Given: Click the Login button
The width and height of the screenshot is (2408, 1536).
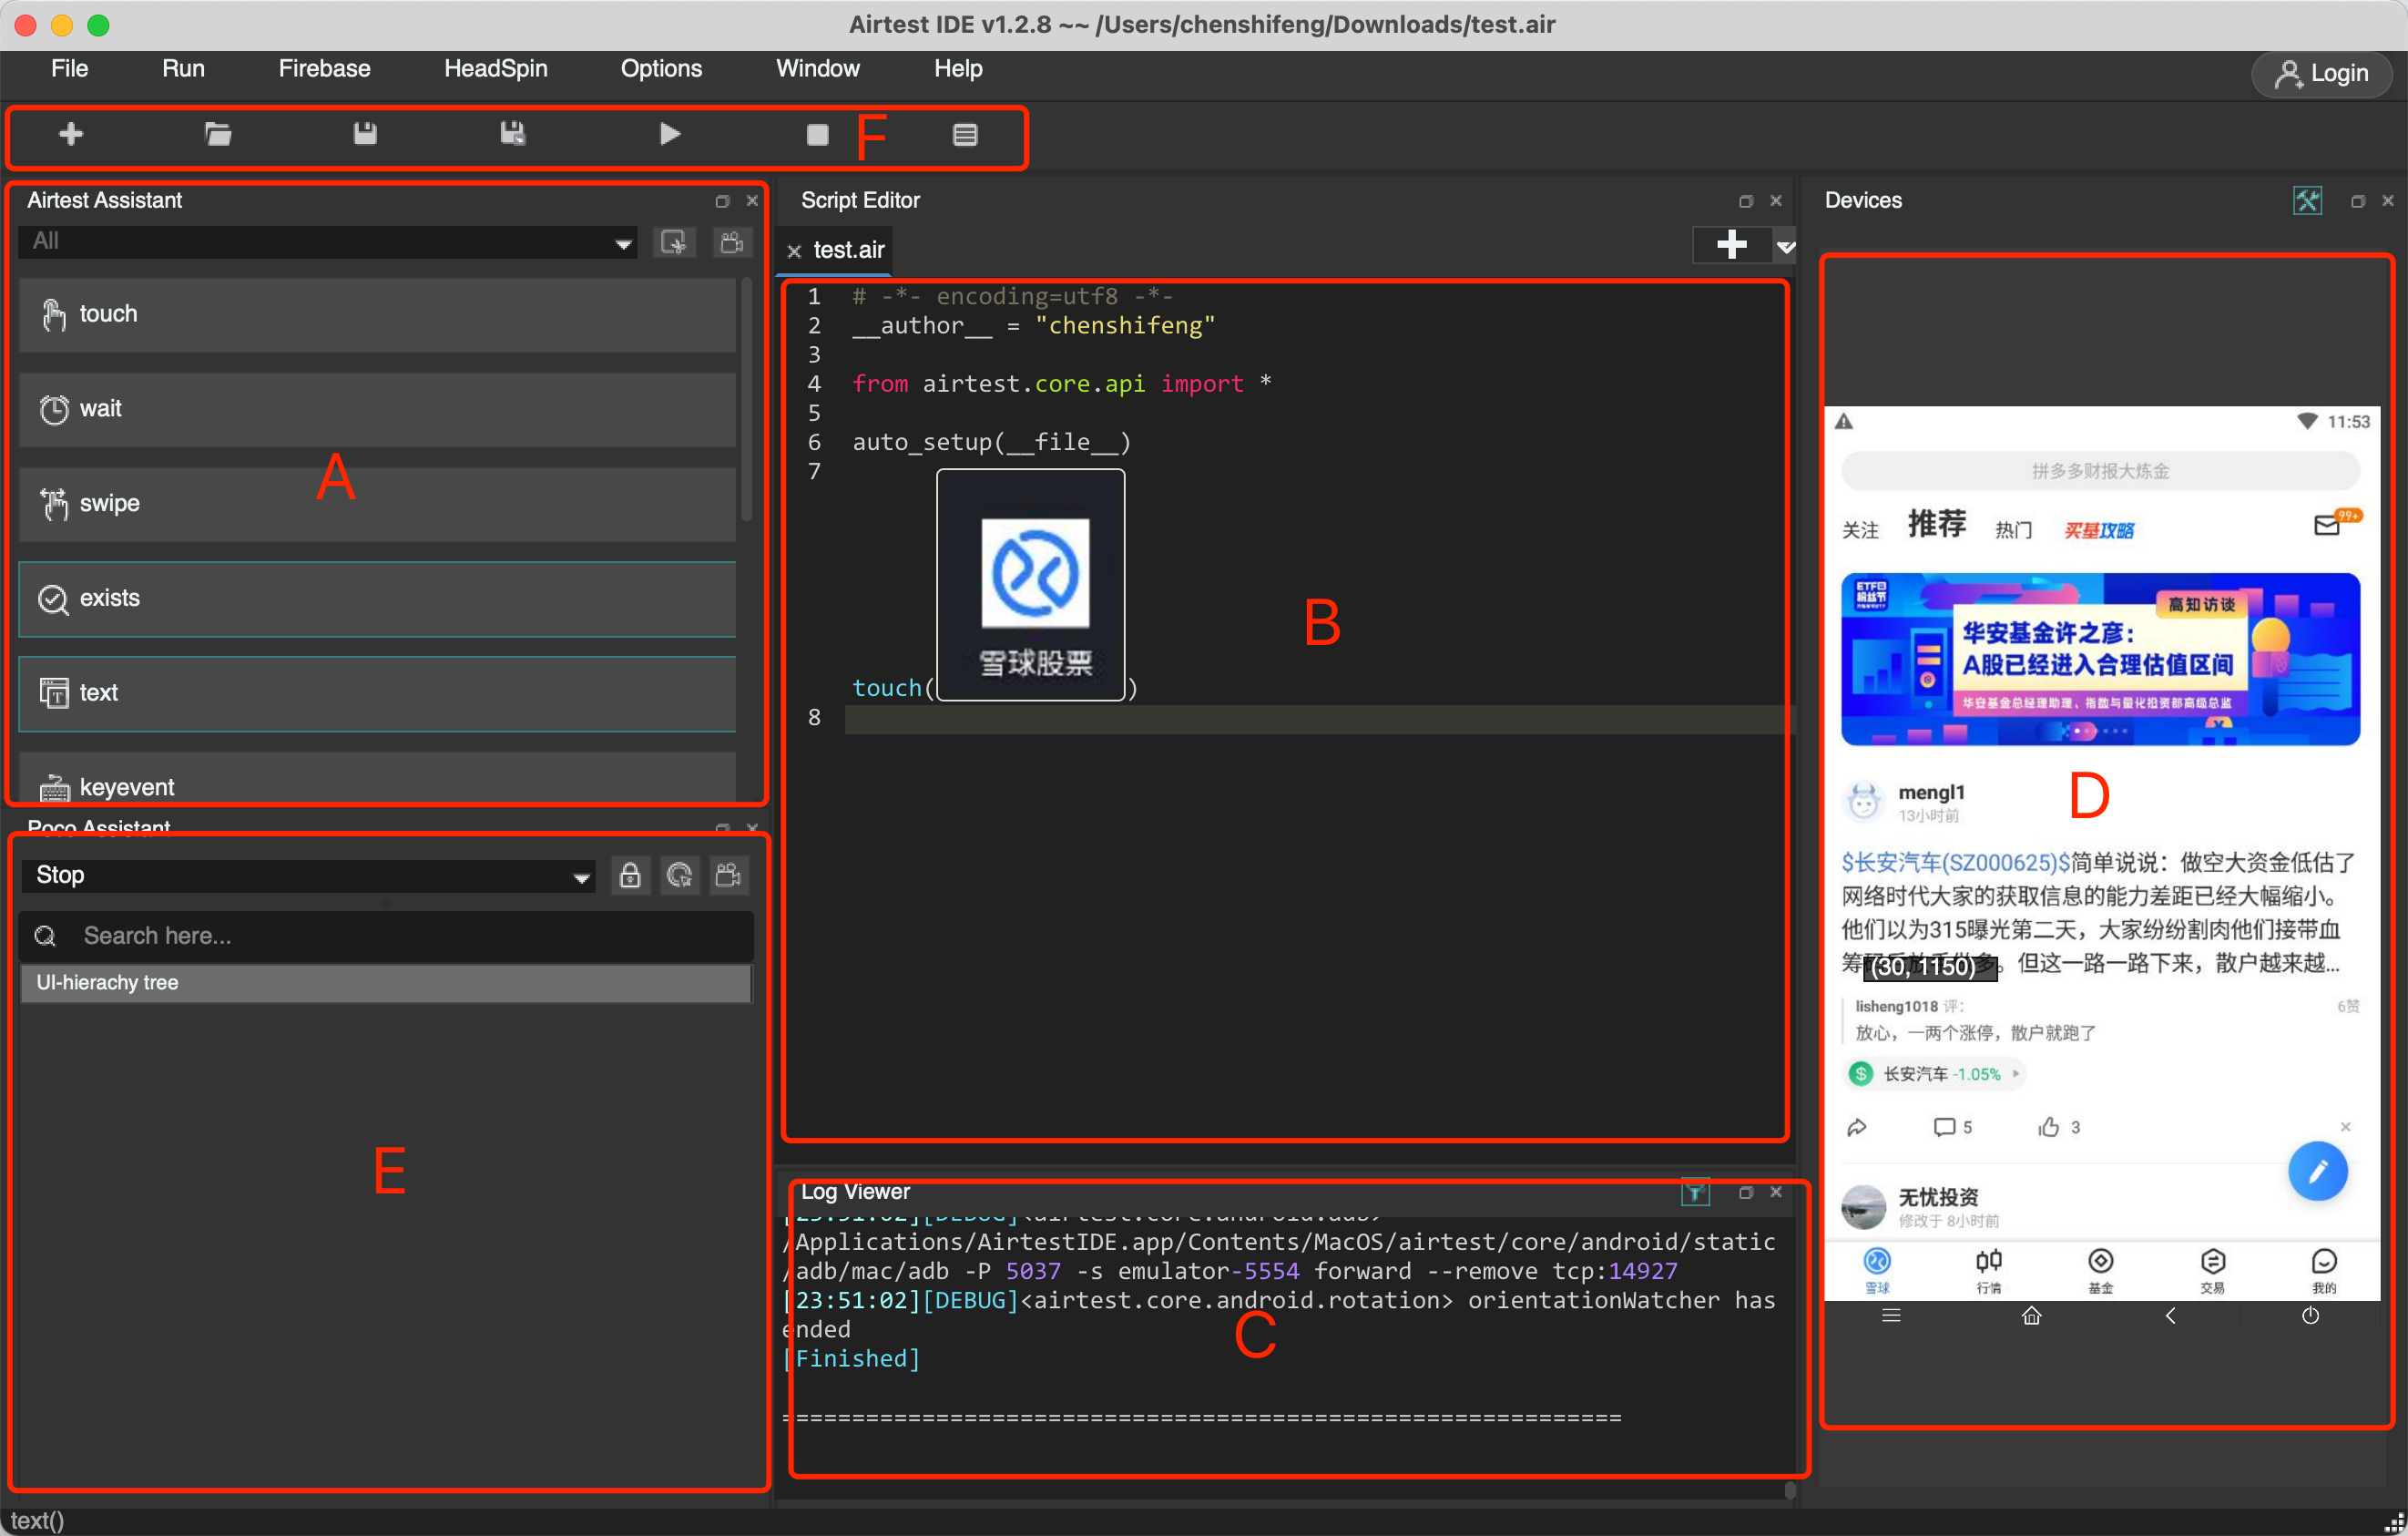Looking at the screenshot, I should pyautogui.click(x=2321, y=73).
